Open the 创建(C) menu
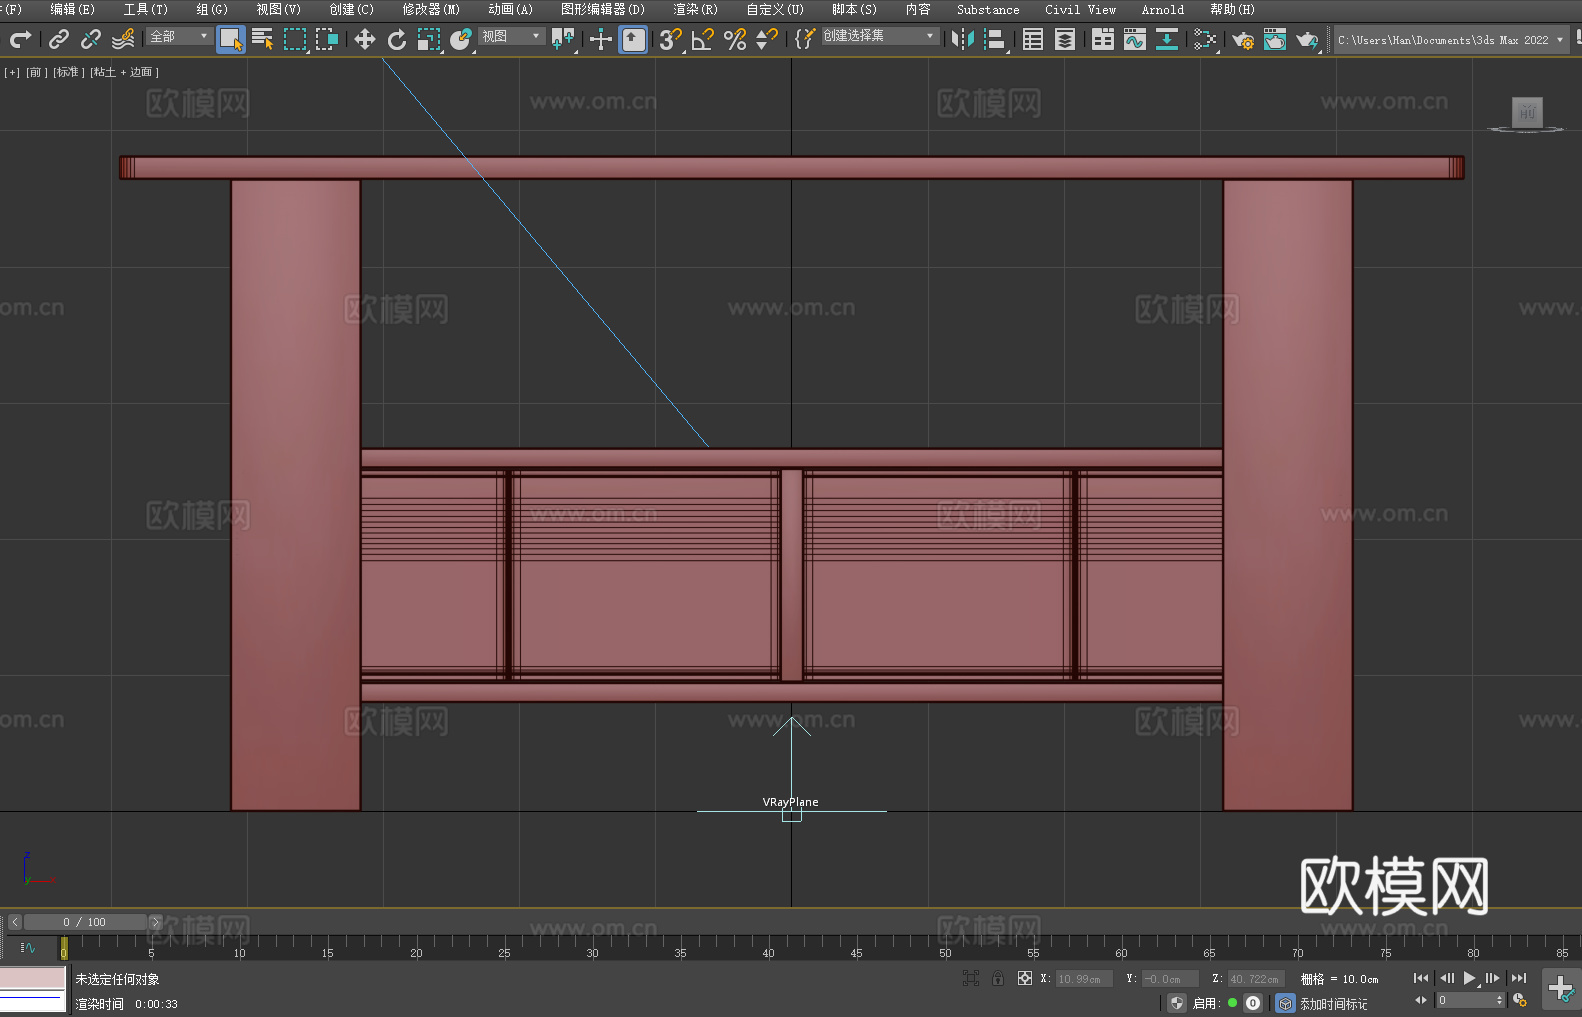Viewport: 1582px width, 1017px height. pos(352,9)
